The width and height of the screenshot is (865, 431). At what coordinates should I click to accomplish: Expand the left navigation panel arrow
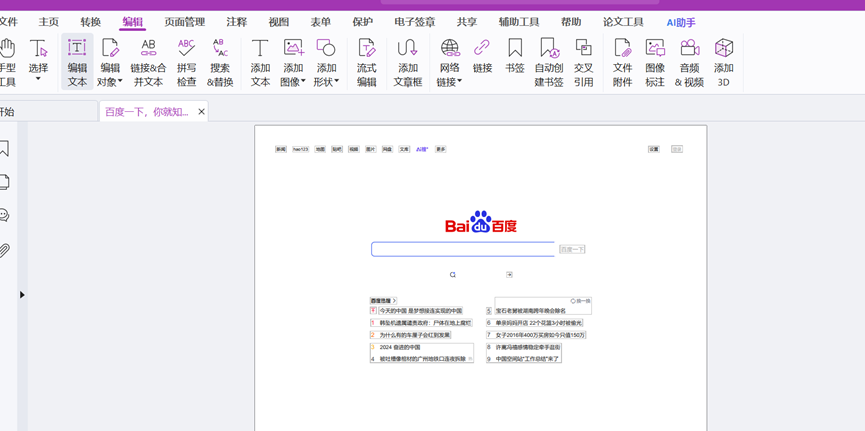click(22, 295)
